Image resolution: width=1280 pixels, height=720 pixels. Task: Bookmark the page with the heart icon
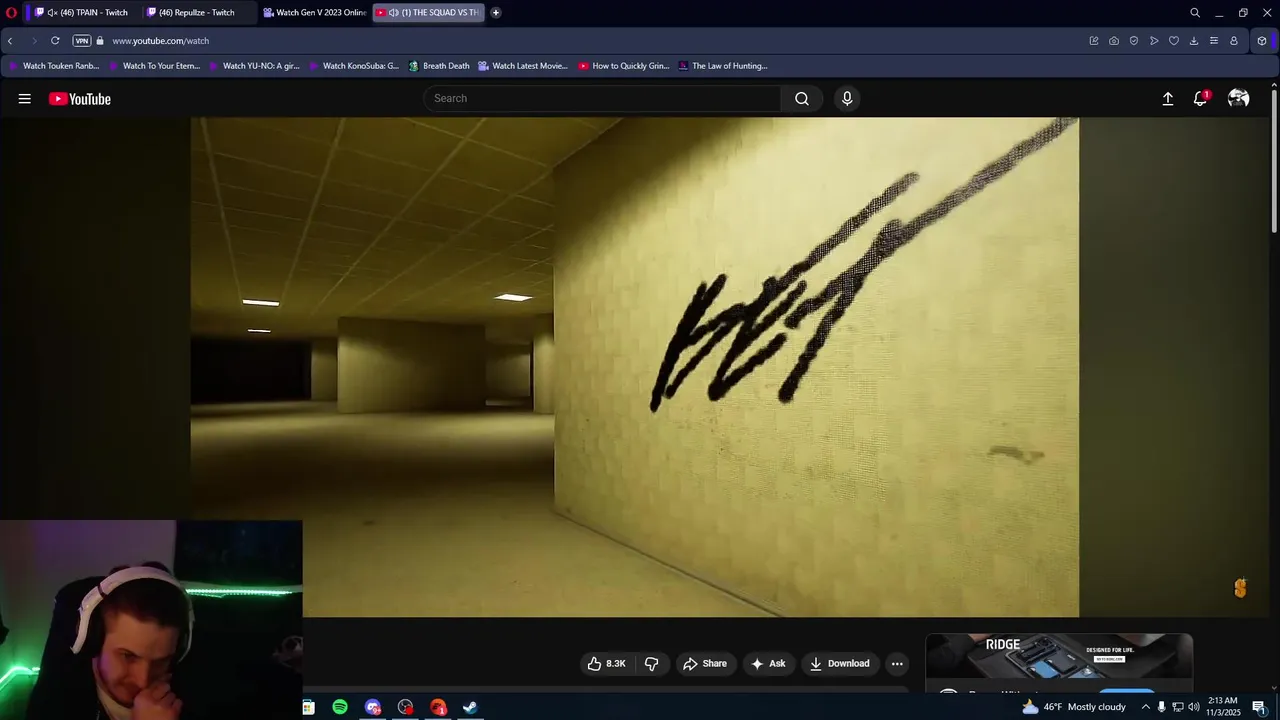pyautogui.click(x=1174, y=41)
